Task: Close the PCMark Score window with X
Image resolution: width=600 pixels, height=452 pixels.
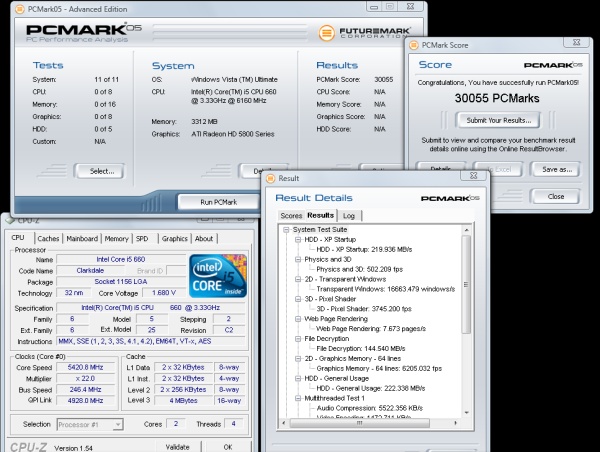Action: pyautogui.click(x=577, y=42)
